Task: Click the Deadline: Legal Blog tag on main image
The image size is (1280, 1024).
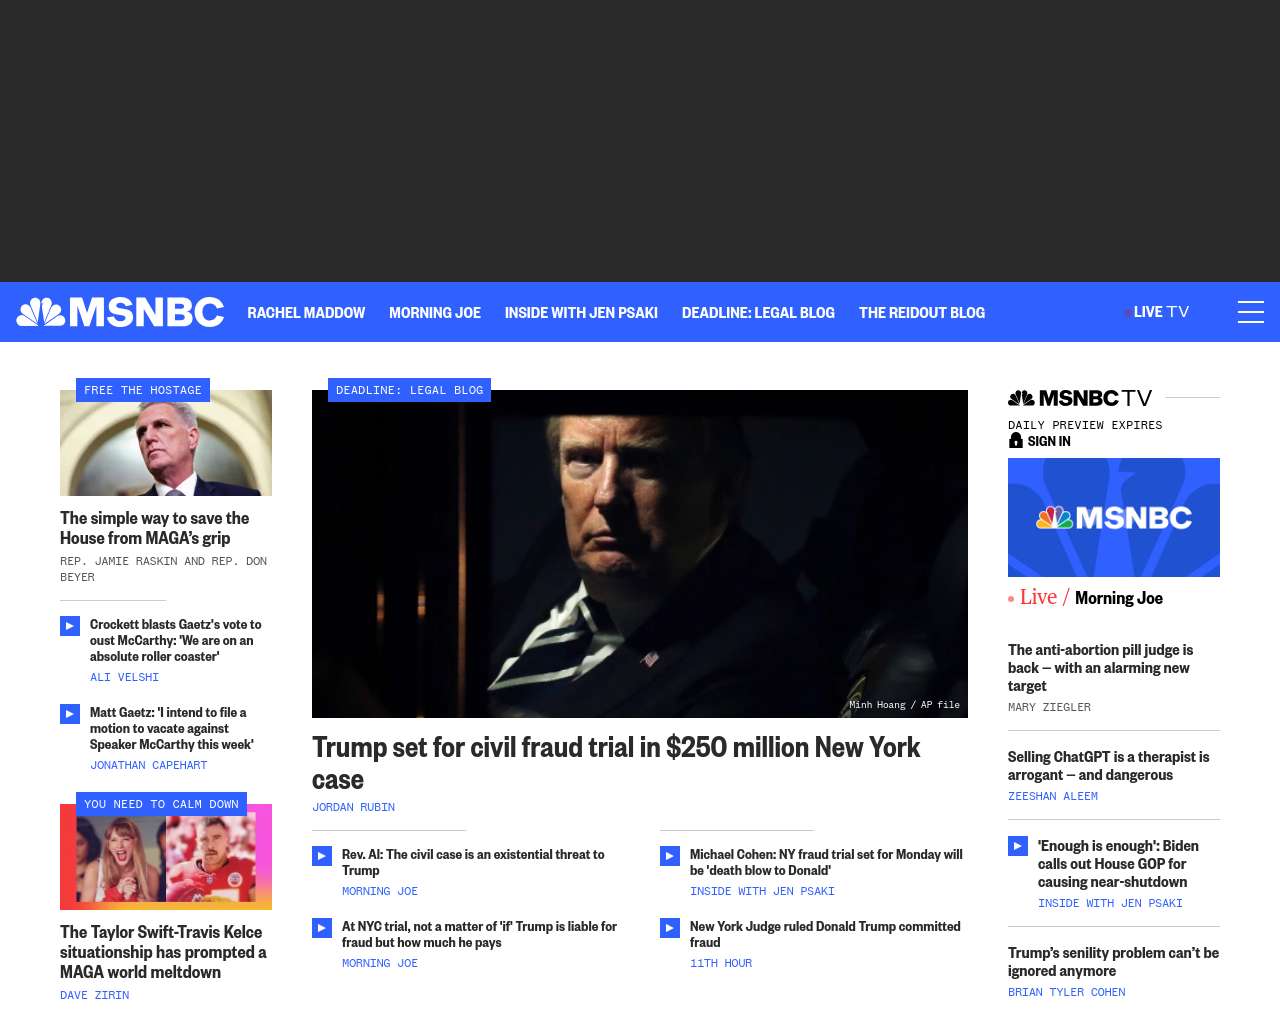Action: click(409, 390)
